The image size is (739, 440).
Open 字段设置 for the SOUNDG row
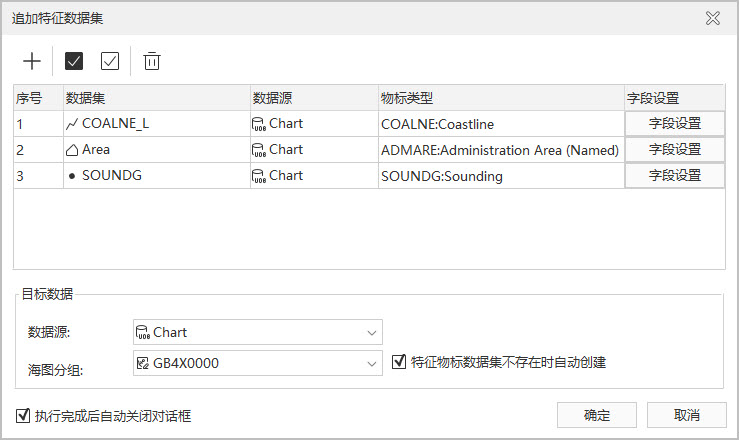(675, 176)
